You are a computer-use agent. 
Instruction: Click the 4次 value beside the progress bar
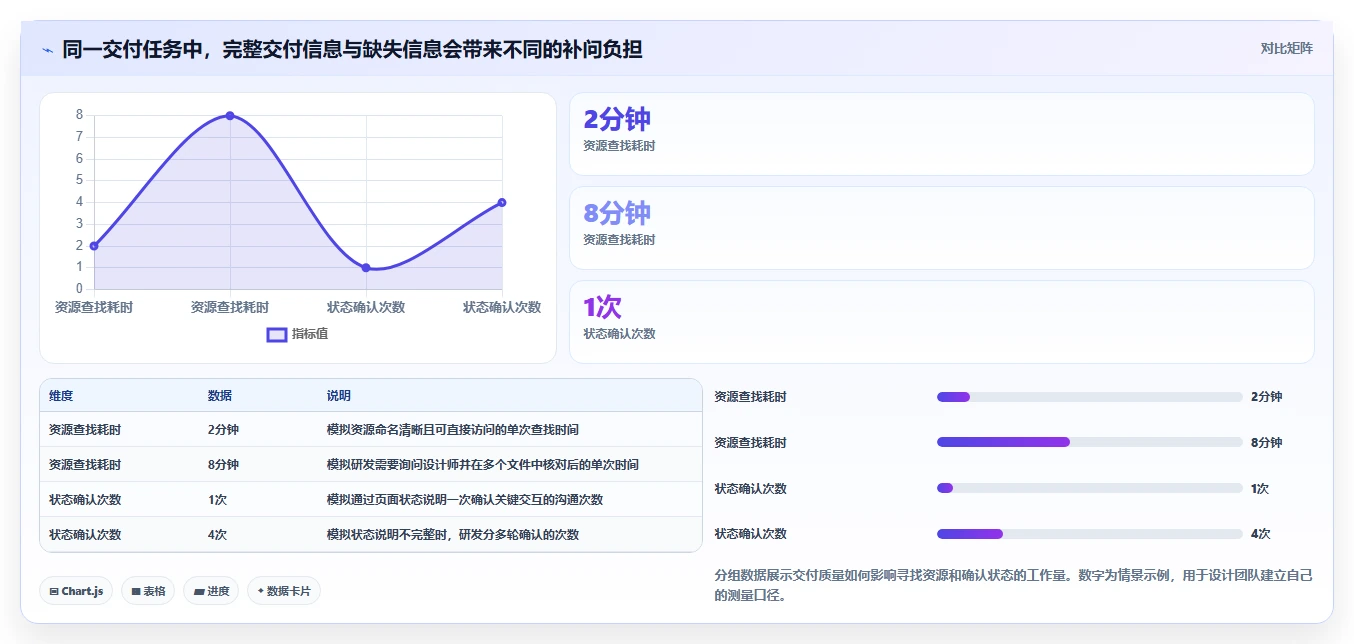pyautogui.click(x=1260, y=534)
